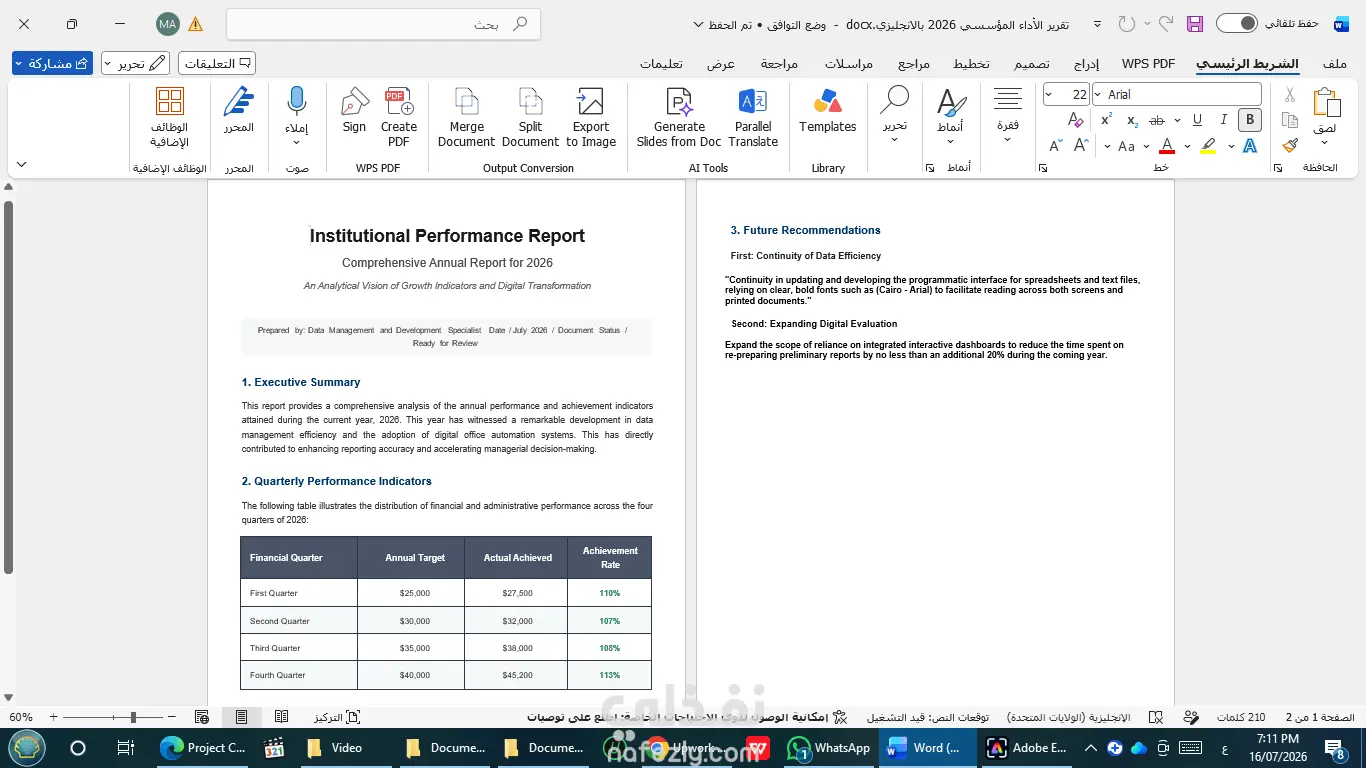
Task: Toggle superscript formatting
Action: (x=1106, y=120)
